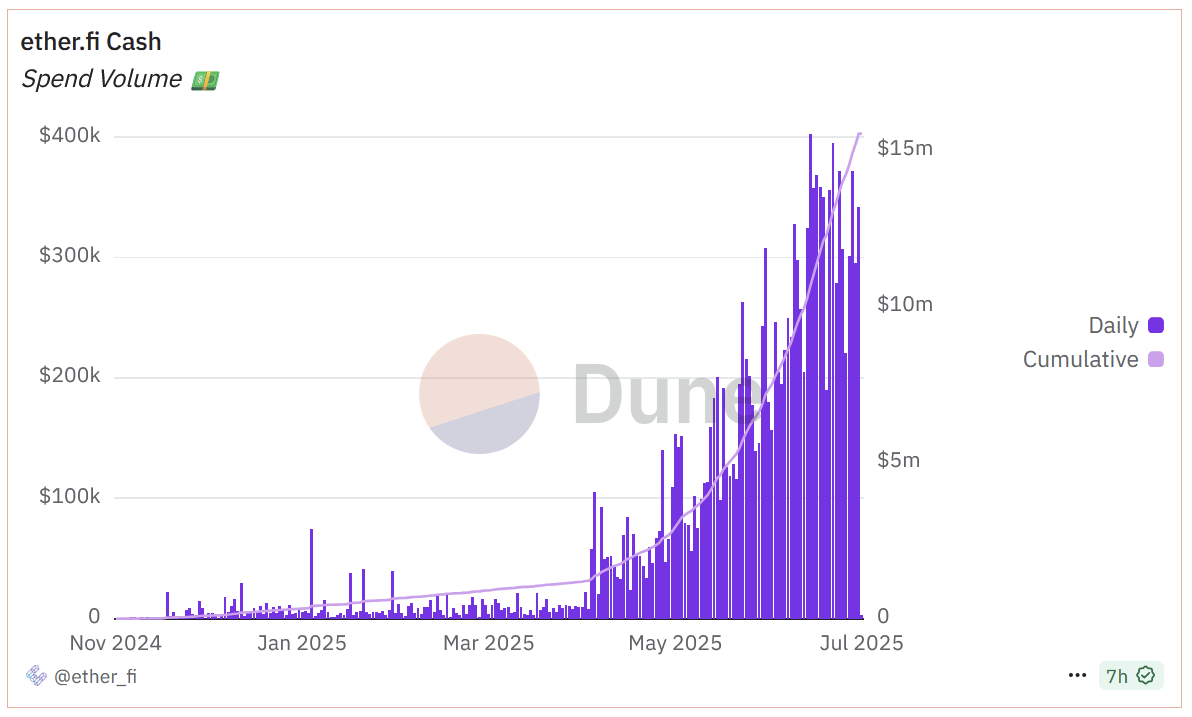Click the verified checkmark refresh icon
Screen dimensions: 1192x717
[x=1146, y=675]
